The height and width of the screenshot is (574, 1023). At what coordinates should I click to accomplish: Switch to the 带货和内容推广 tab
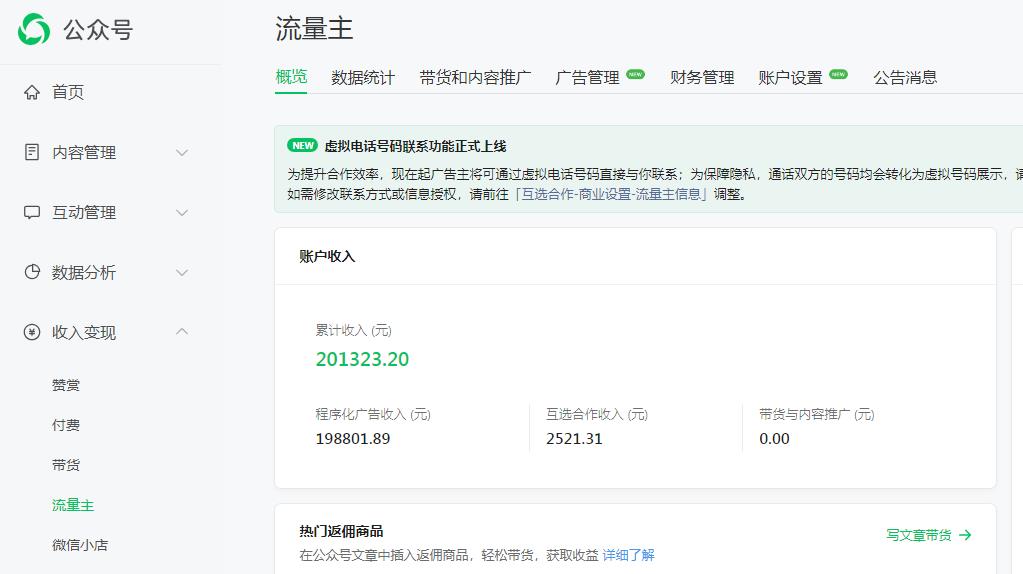pyautogui.click(x=475, y=78)
